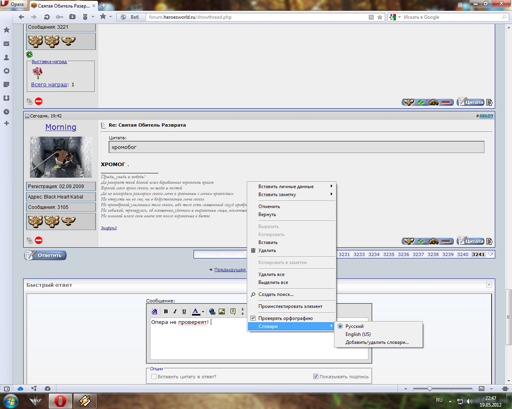Toggle italic formatting in the quick reply editor
This screenshot has width=512, height=409.
pyautogui.click(x=175, y=311)
